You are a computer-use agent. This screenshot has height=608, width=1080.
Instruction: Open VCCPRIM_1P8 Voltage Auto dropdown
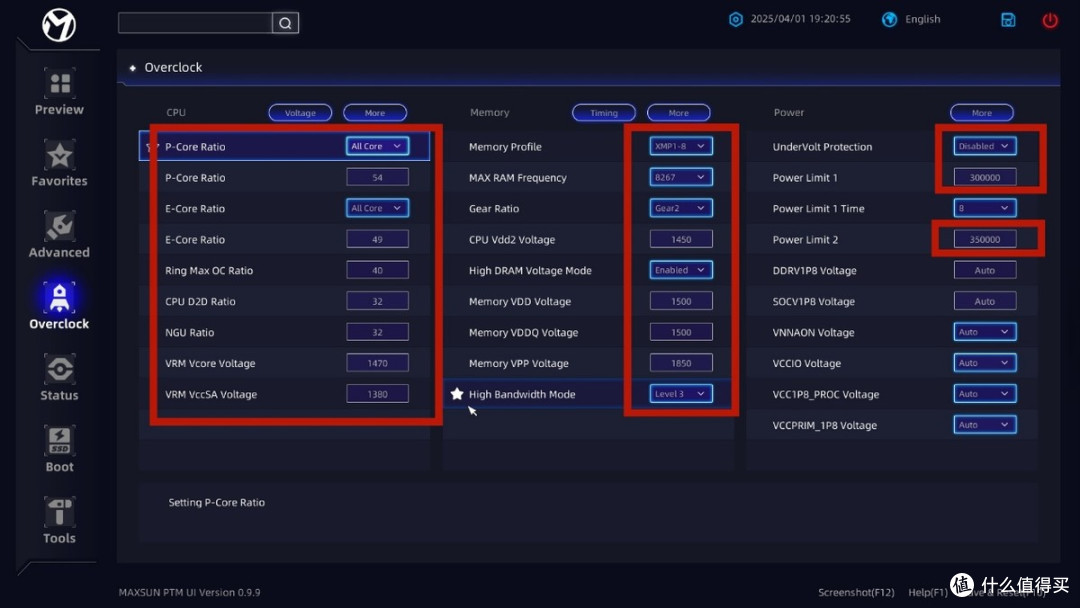(985, 425)
